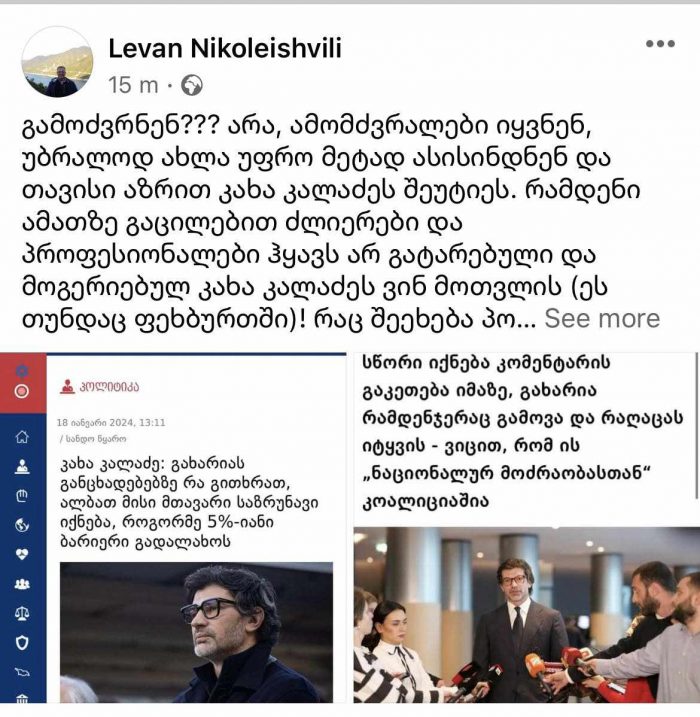Open the world globe section icon
Image resolution: width=700 pixels, height=717 pixels.
click(x=22, y=525)
